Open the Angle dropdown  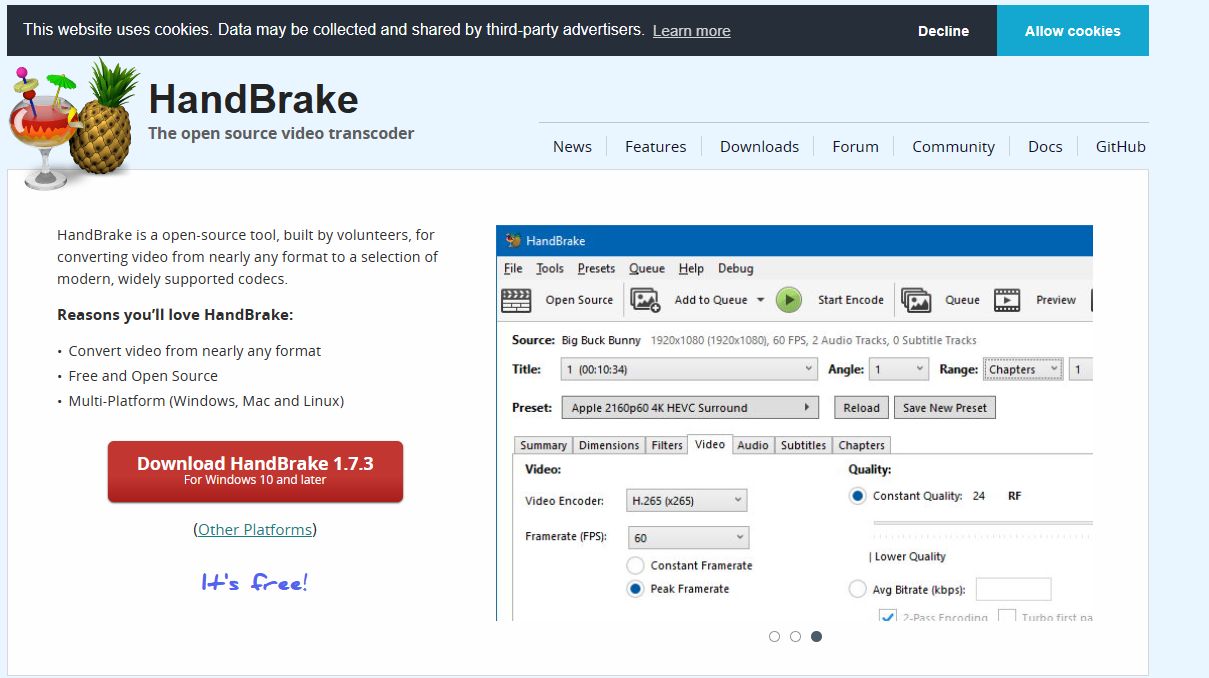[899, 369]
